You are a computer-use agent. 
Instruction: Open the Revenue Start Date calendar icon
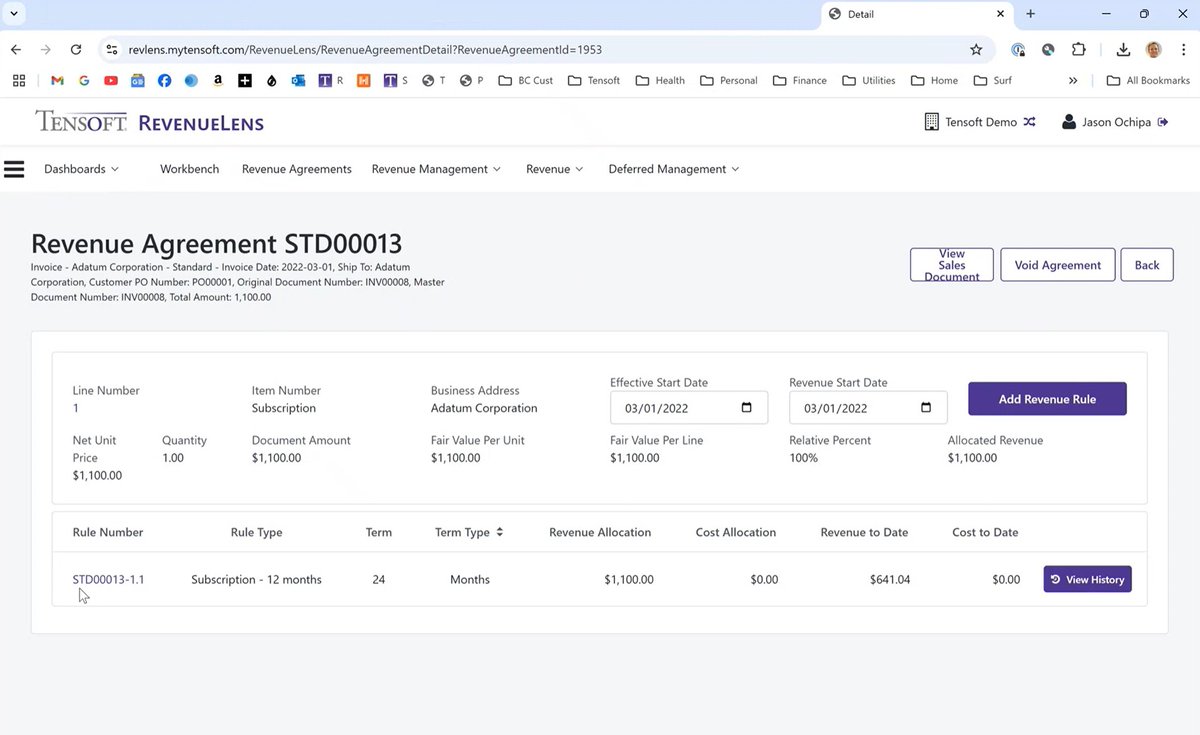(925, 408)
